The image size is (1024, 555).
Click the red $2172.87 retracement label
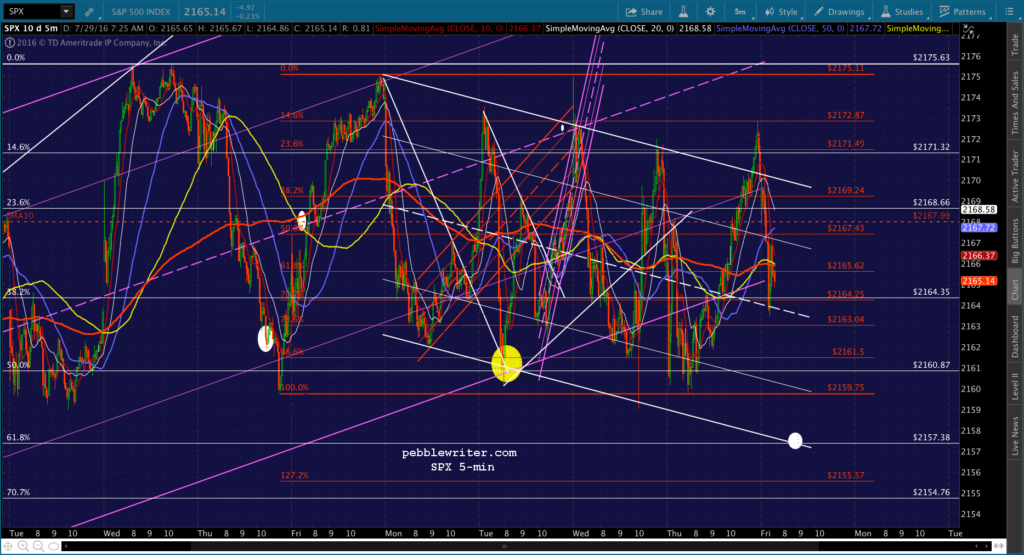pos(846,115)
